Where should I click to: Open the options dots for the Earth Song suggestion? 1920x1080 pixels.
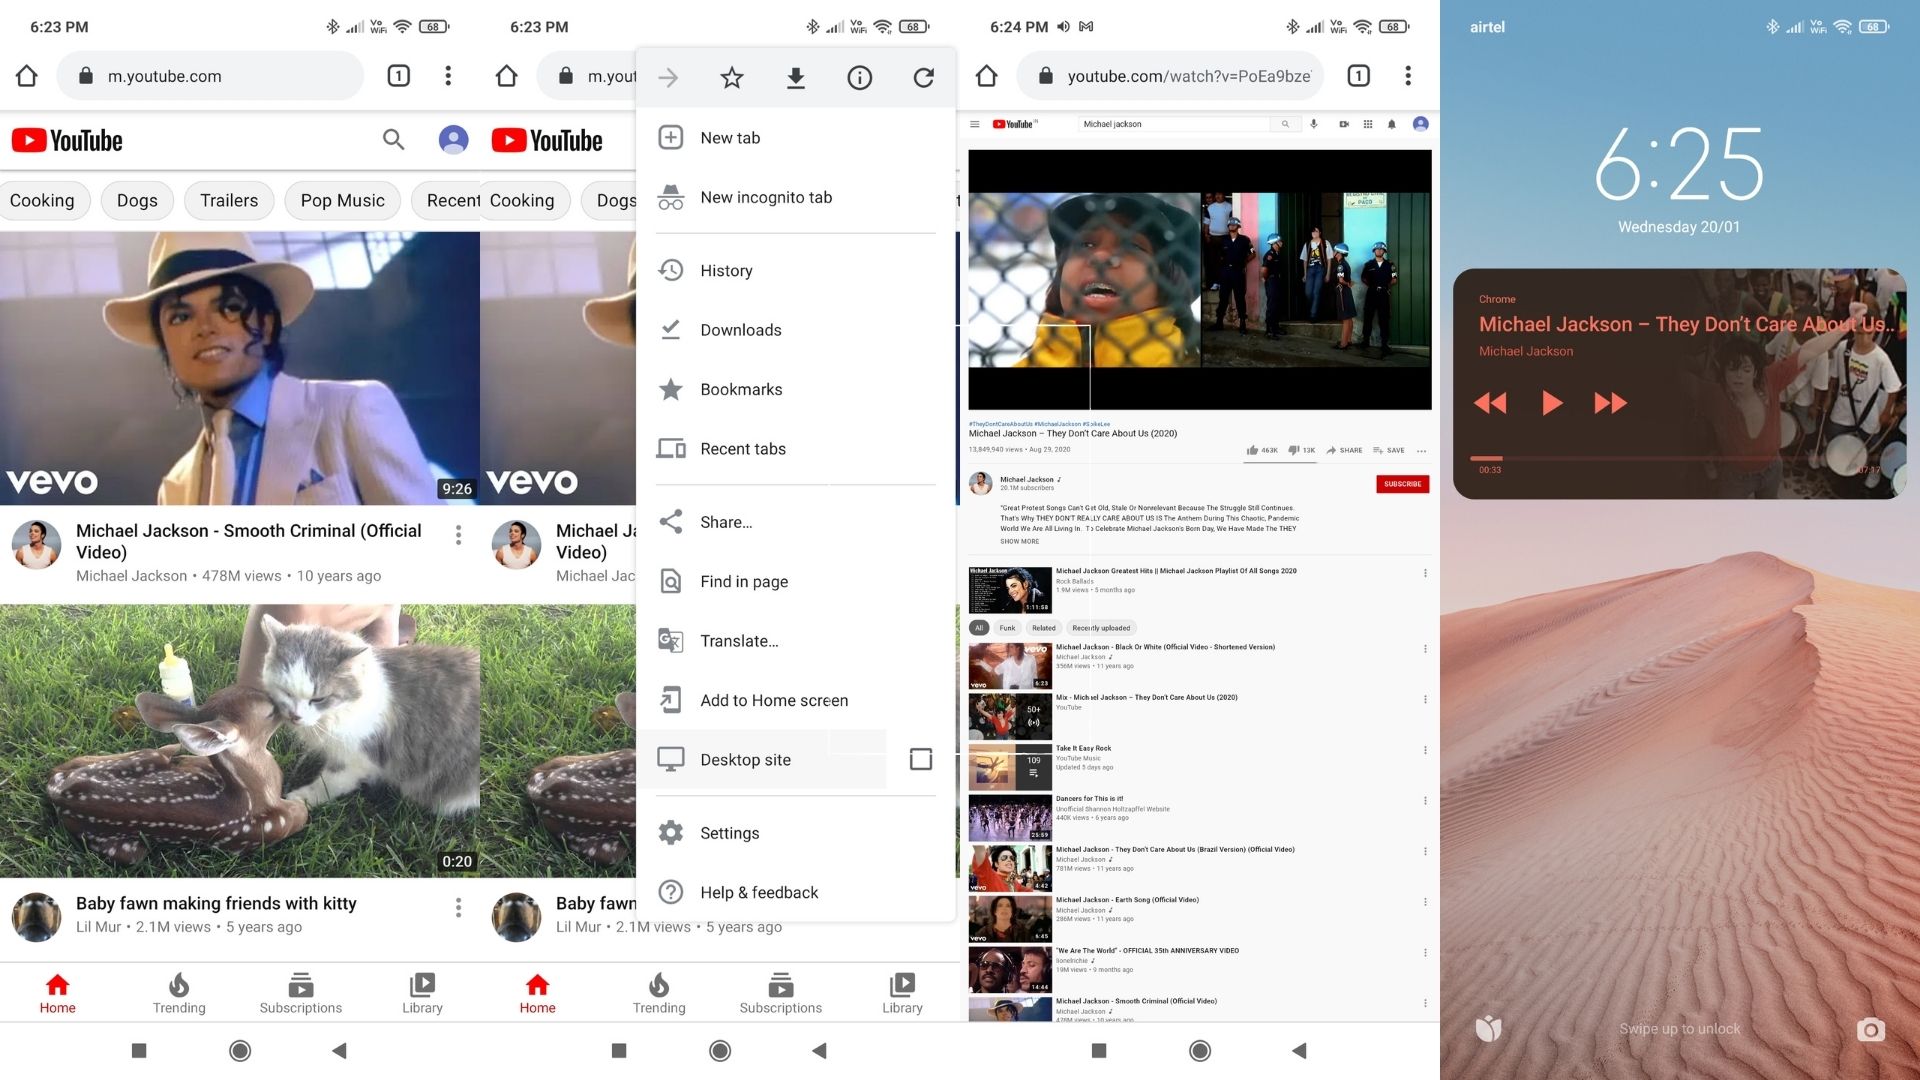click(1425, 902)
